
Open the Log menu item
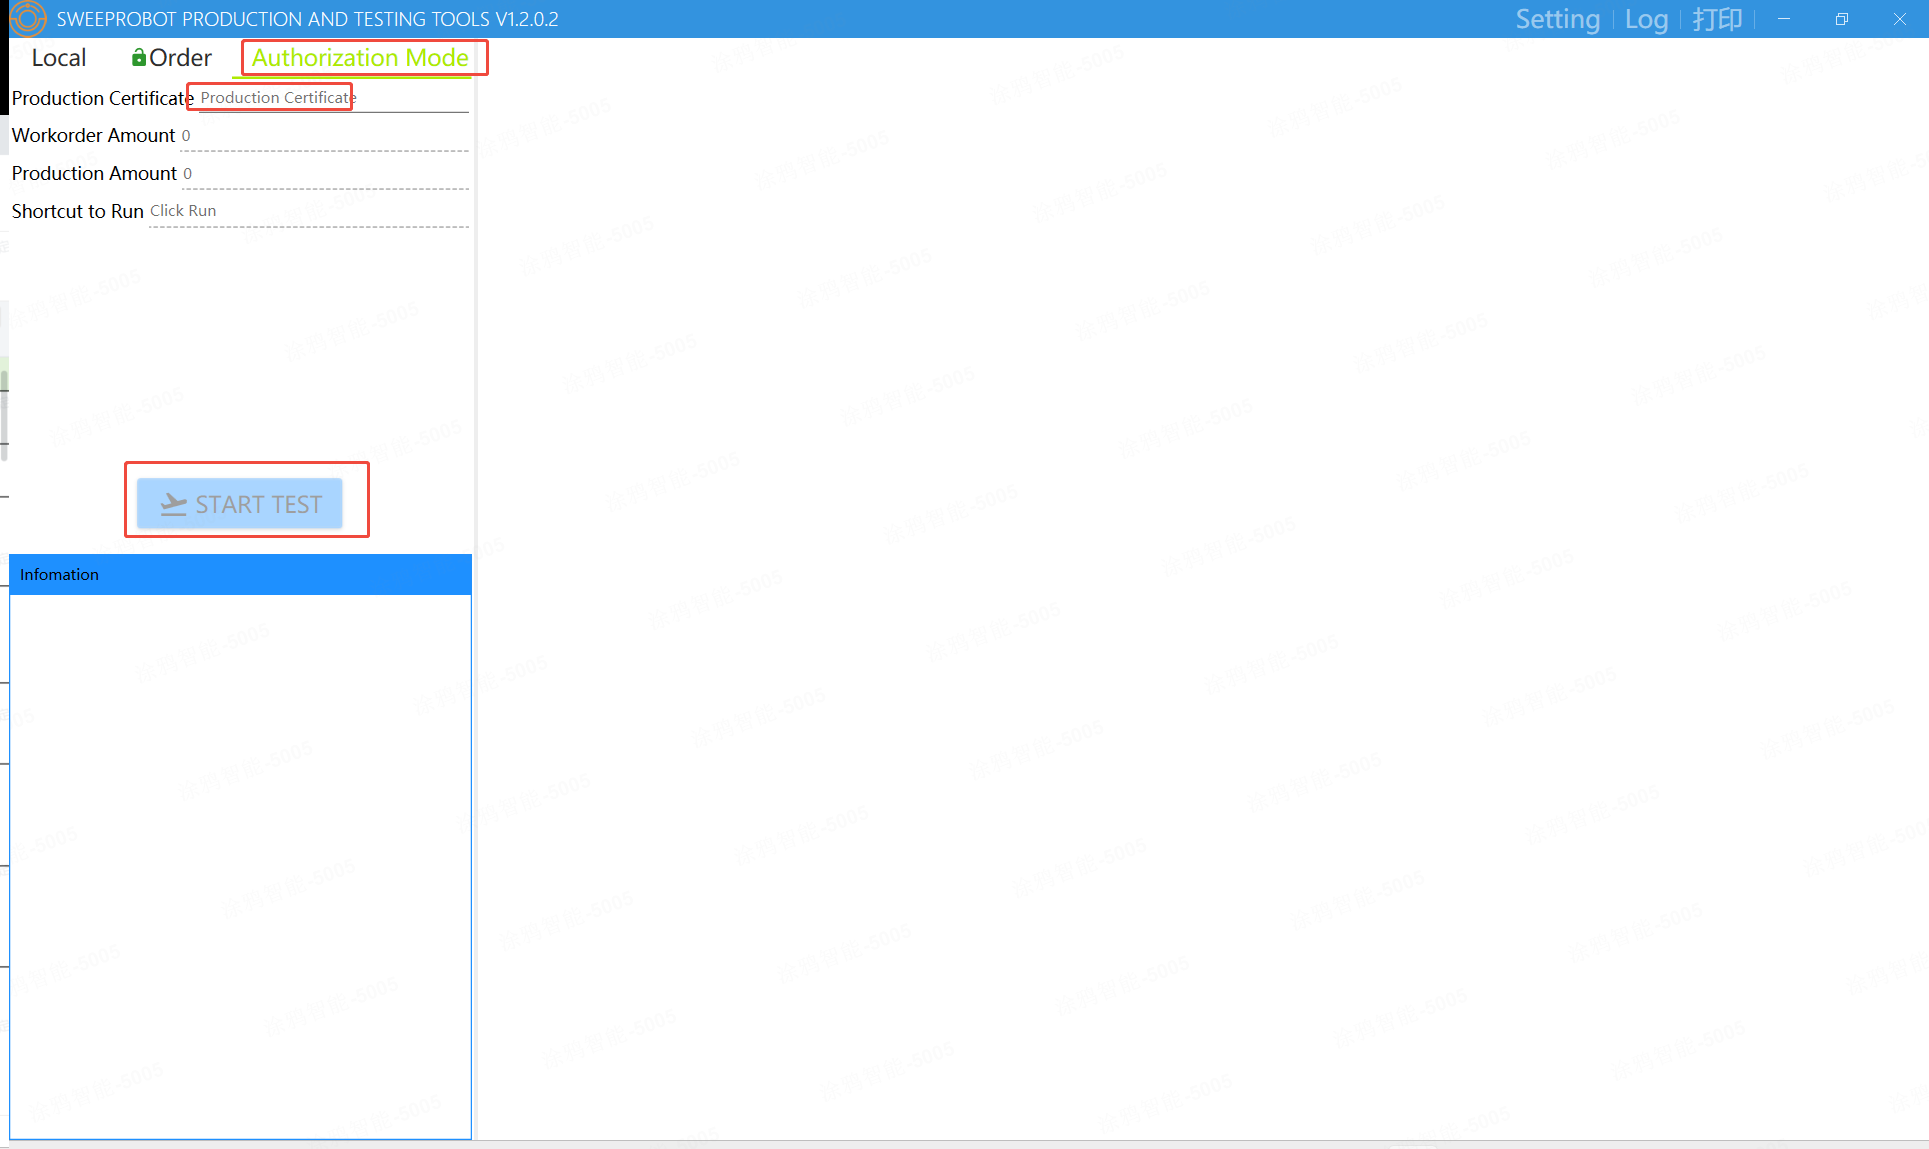click(x=1646, y=19)
